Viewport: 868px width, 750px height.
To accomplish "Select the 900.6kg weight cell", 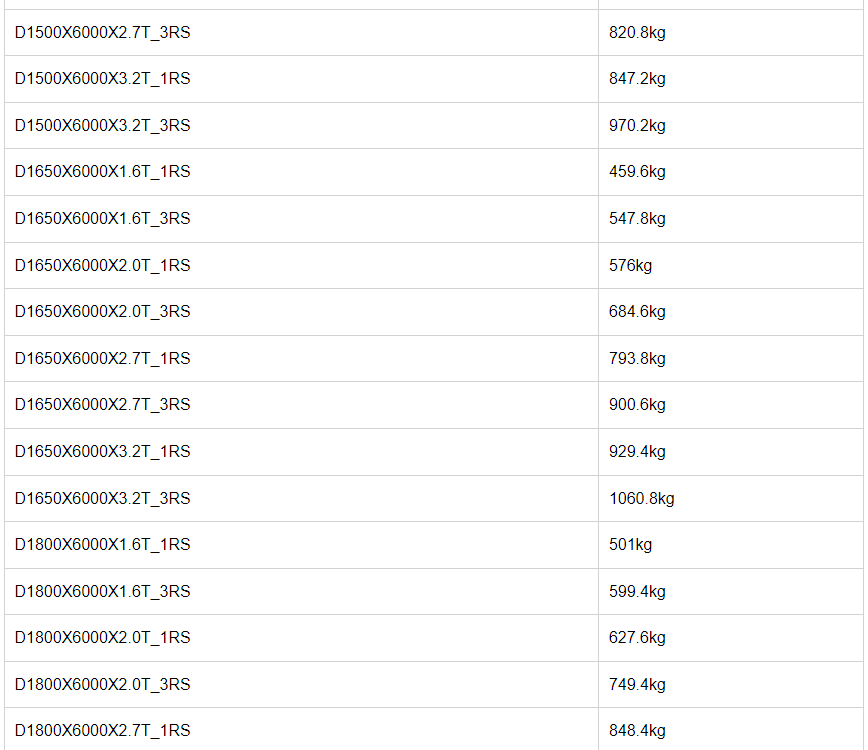I will [637, 405].
